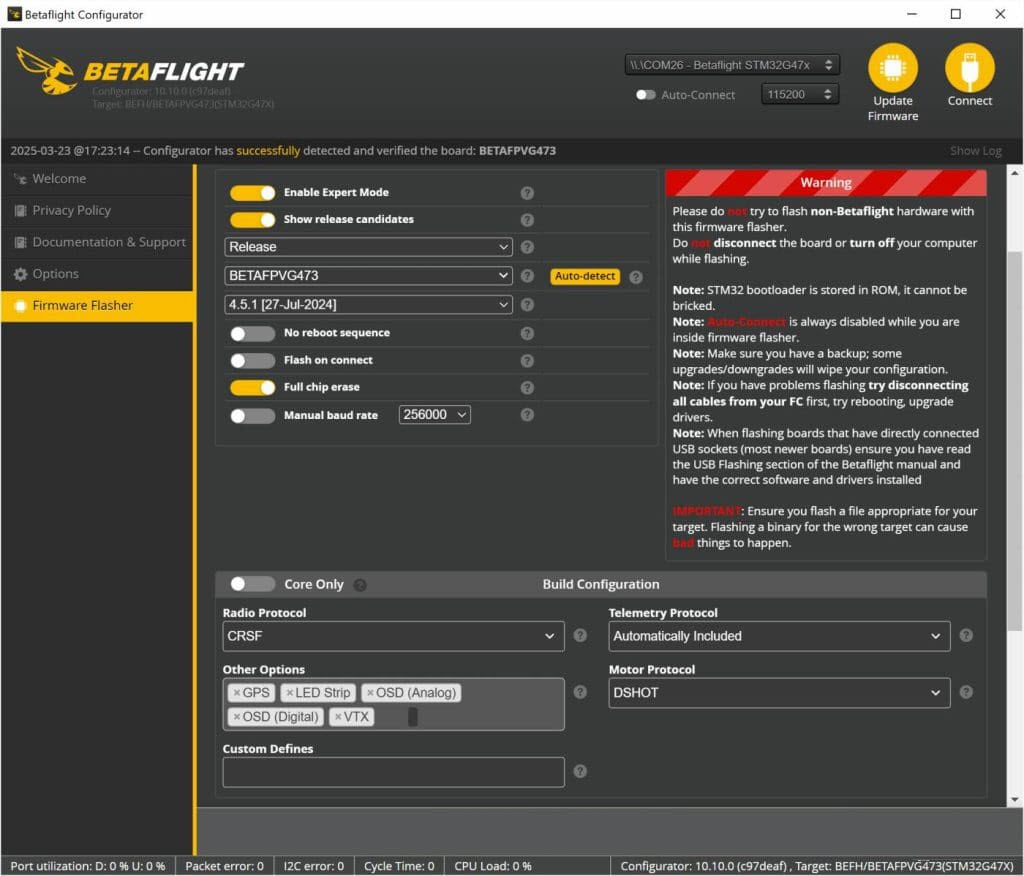The height and width of the screenshot is (876, 1024).
Task: Open the Telemetry Protocol dropdown
Action: [x=779, y=636]
